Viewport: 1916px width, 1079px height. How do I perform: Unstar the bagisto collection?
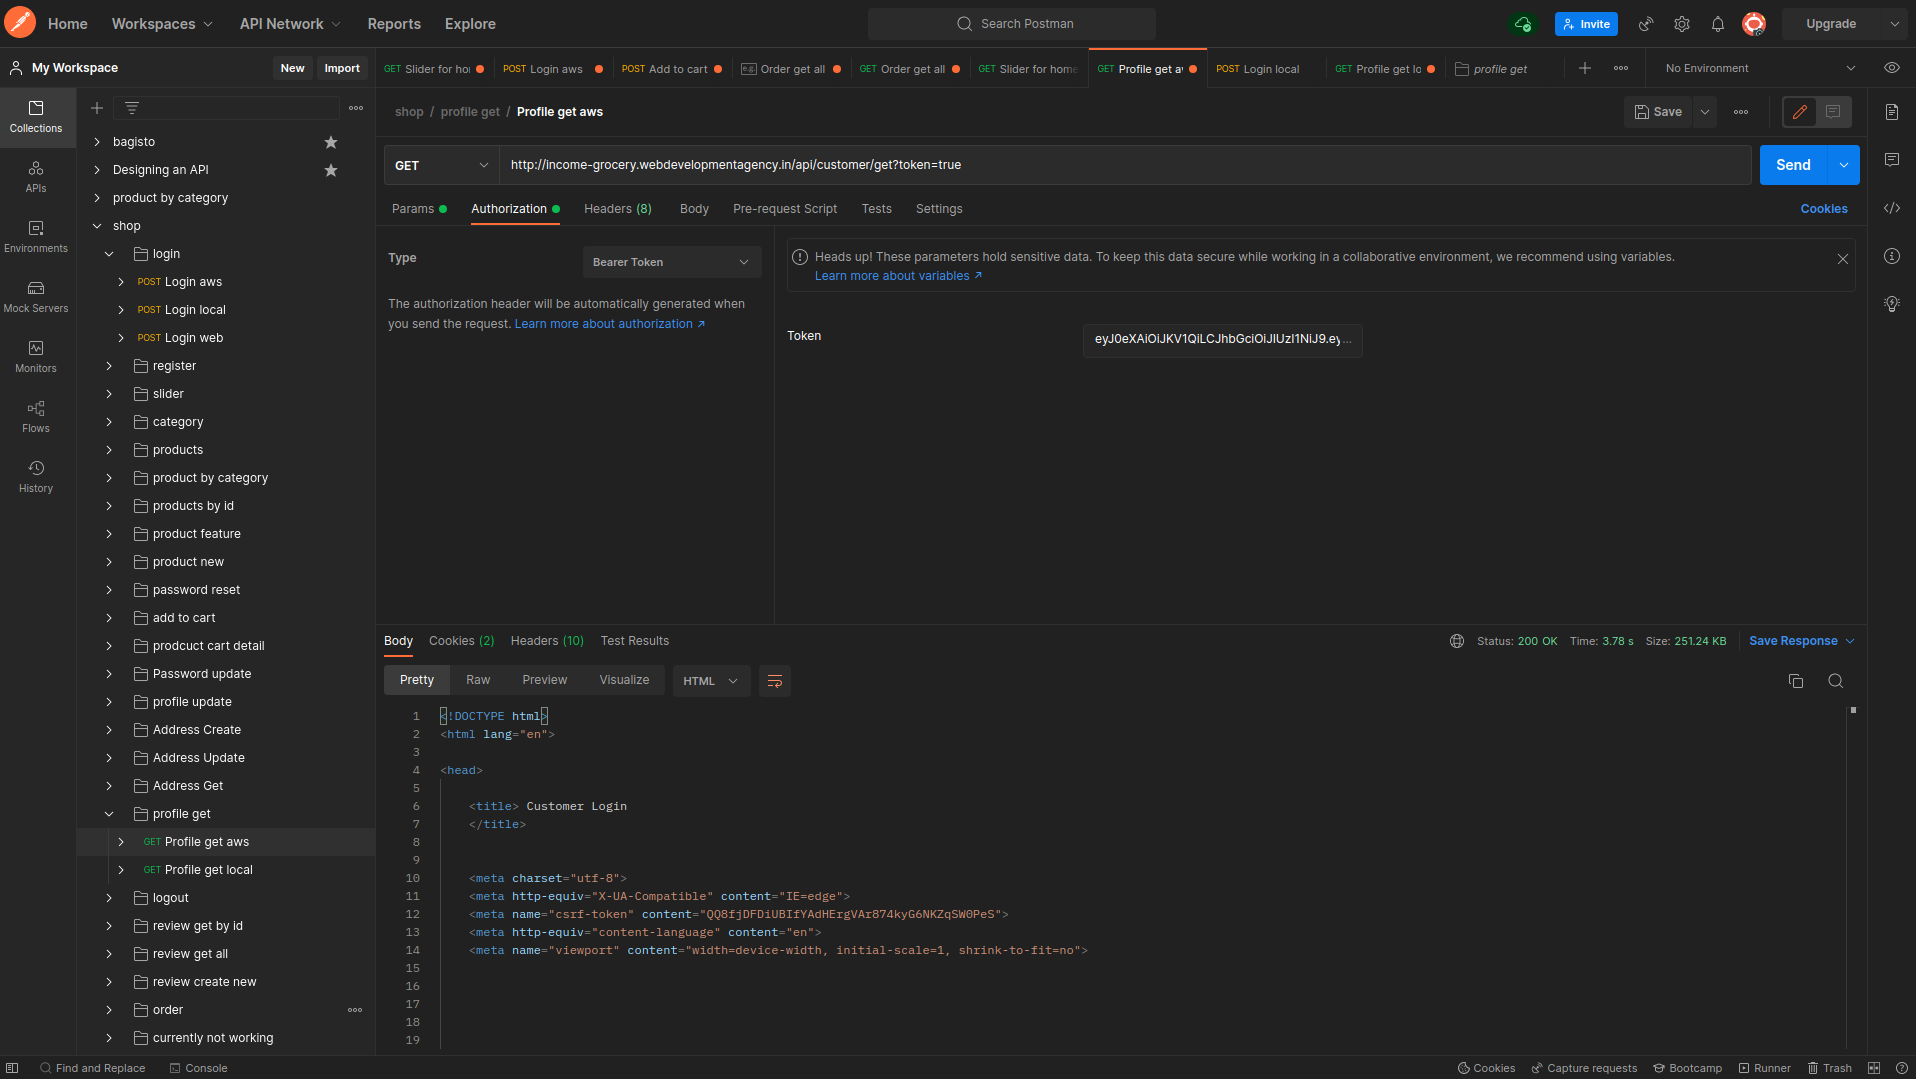click(331, 142)
